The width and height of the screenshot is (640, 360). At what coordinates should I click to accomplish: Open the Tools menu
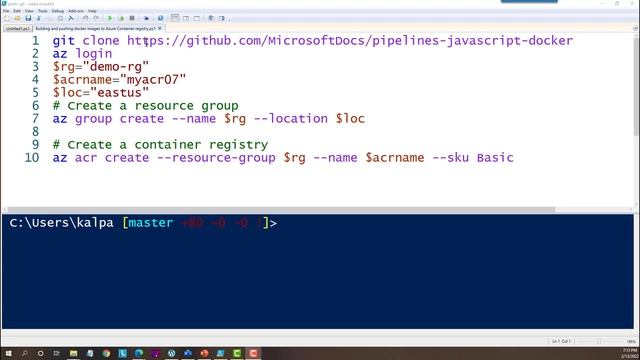coord(42,11)
